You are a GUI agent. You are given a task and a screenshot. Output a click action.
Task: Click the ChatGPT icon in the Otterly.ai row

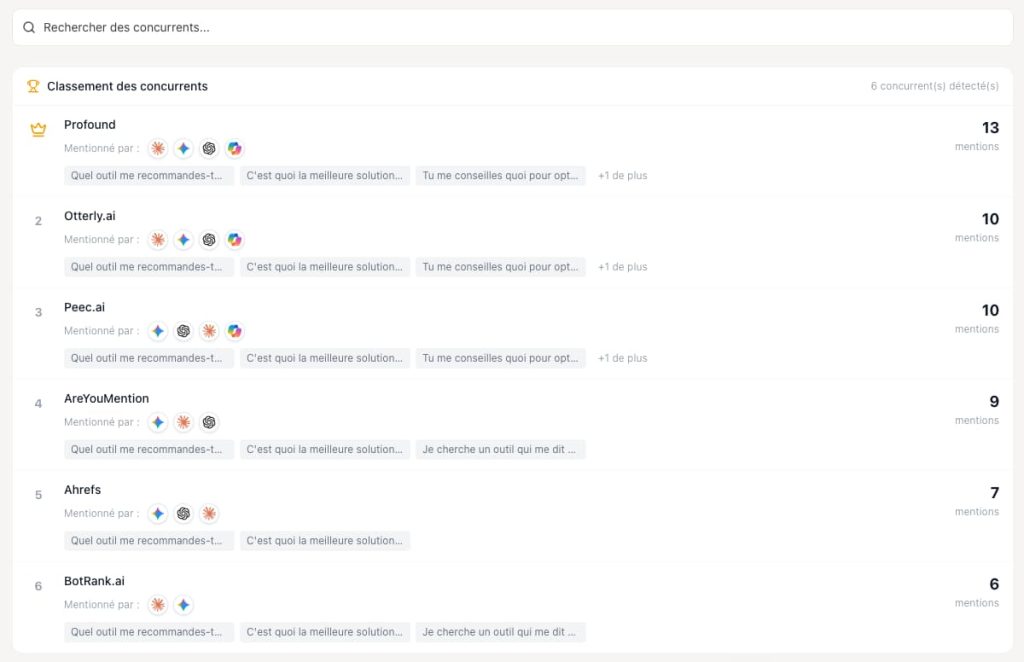209,240
